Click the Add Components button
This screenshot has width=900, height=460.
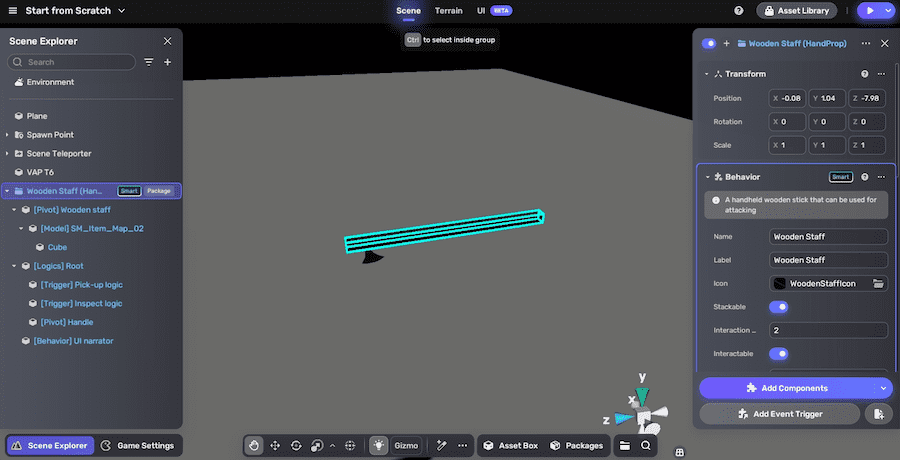787,388
